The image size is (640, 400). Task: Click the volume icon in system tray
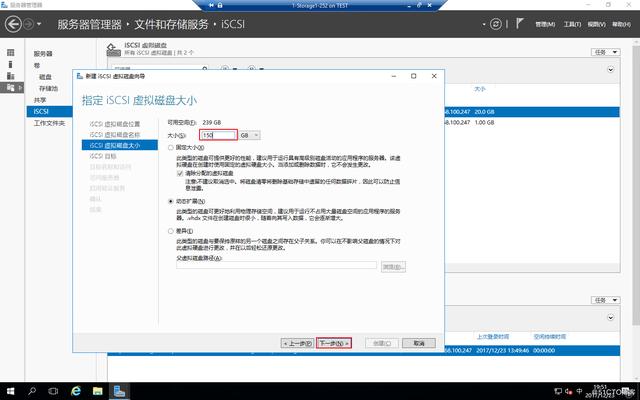click(x=568, y=391)
